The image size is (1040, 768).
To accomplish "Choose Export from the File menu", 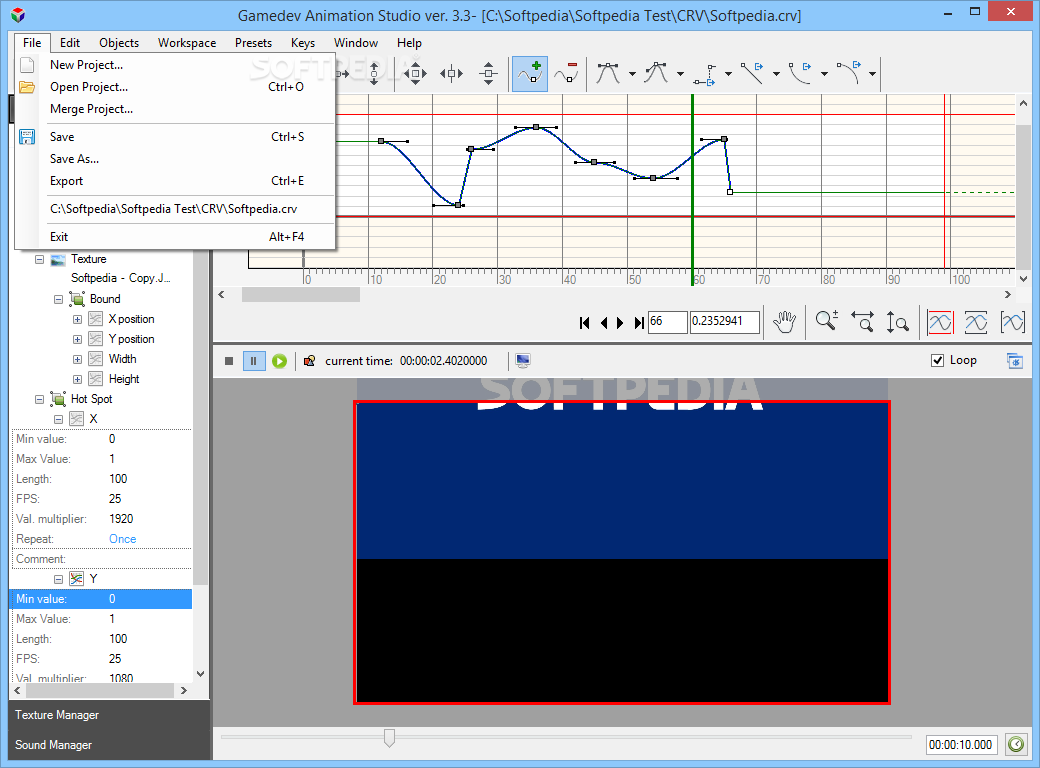I will [176, 181].
